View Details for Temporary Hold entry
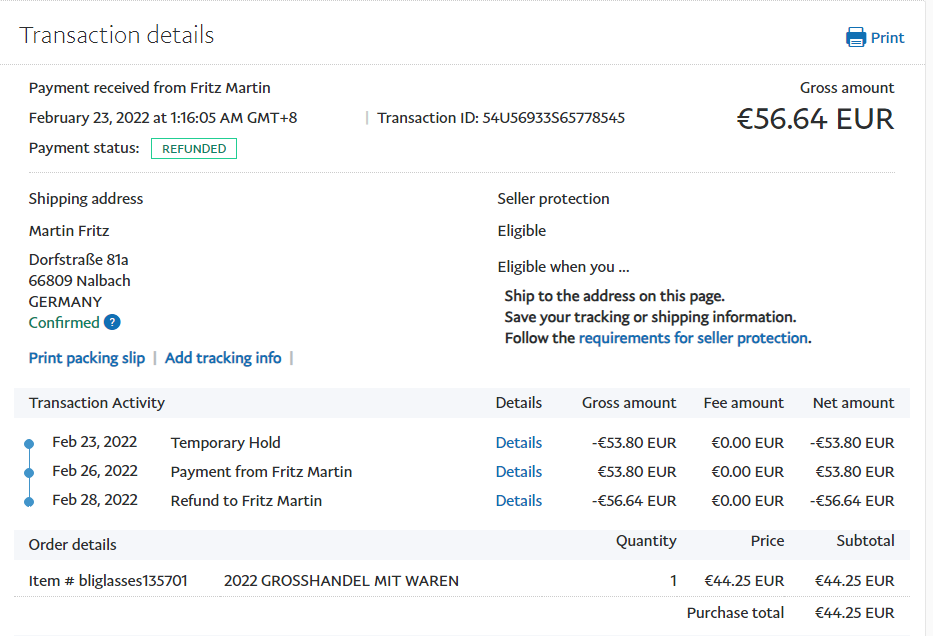 point(518,443)
